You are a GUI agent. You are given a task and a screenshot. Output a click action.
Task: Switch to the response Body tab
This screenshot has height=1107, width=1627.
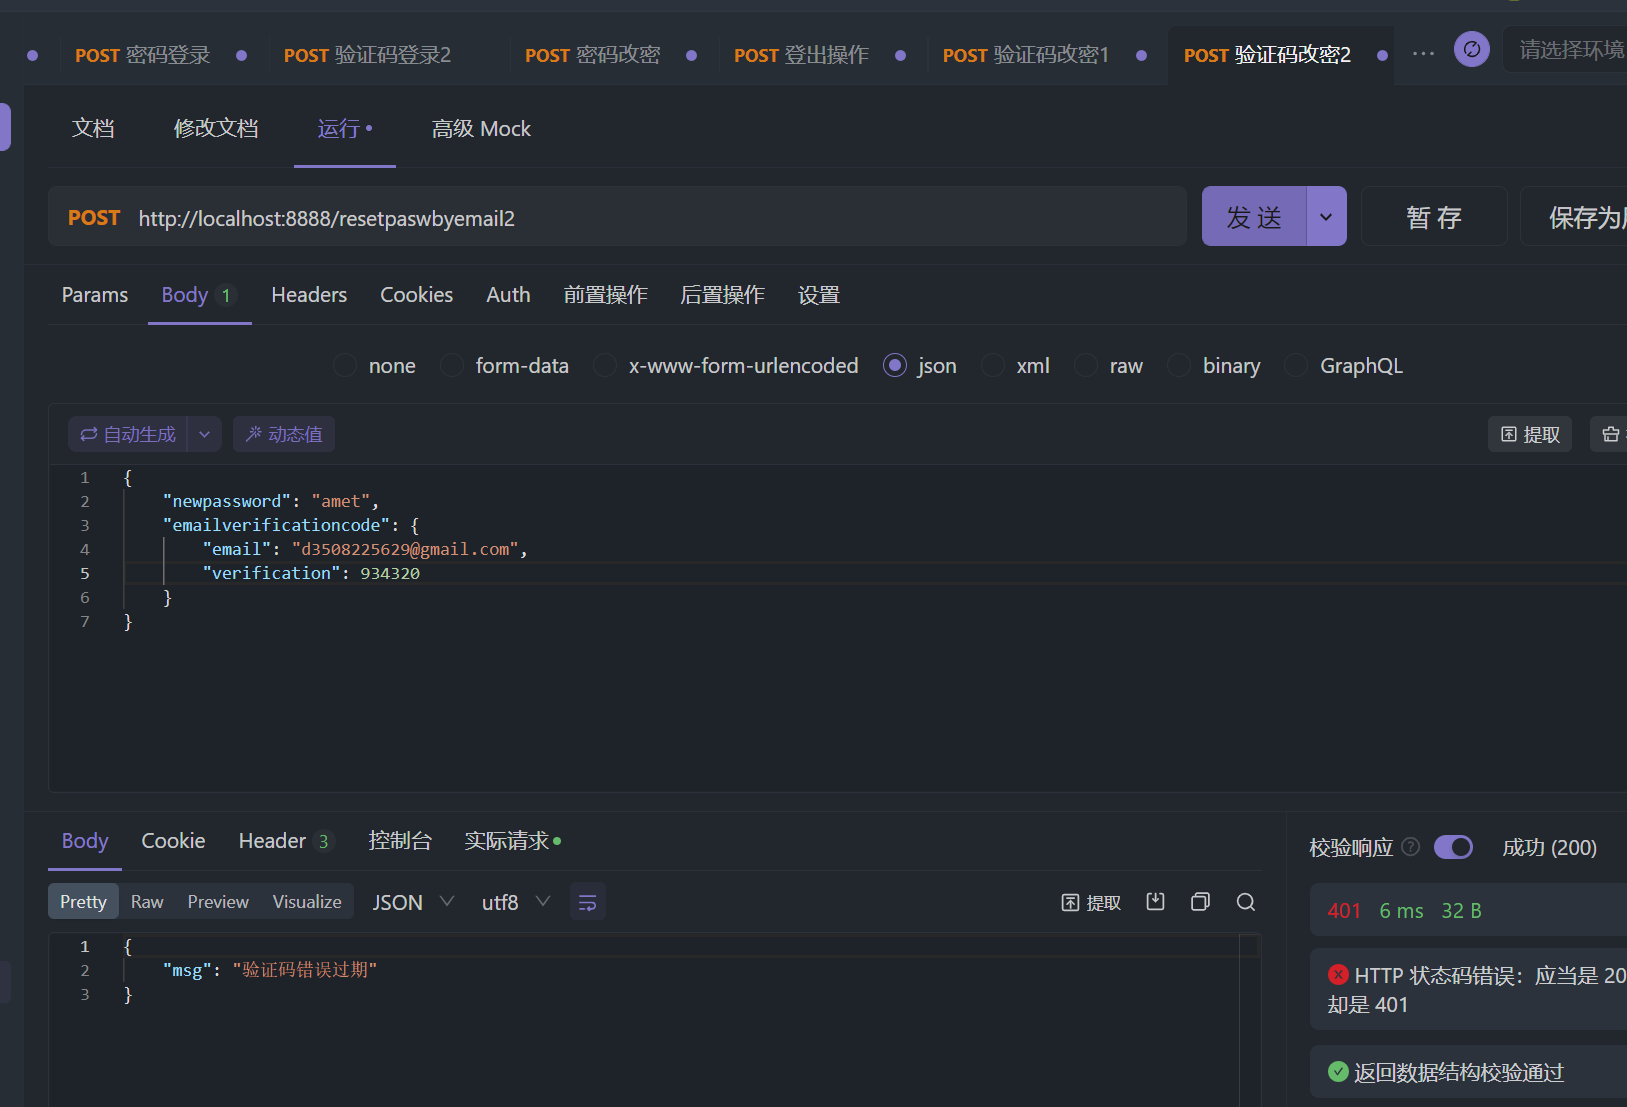pos(85,841)
